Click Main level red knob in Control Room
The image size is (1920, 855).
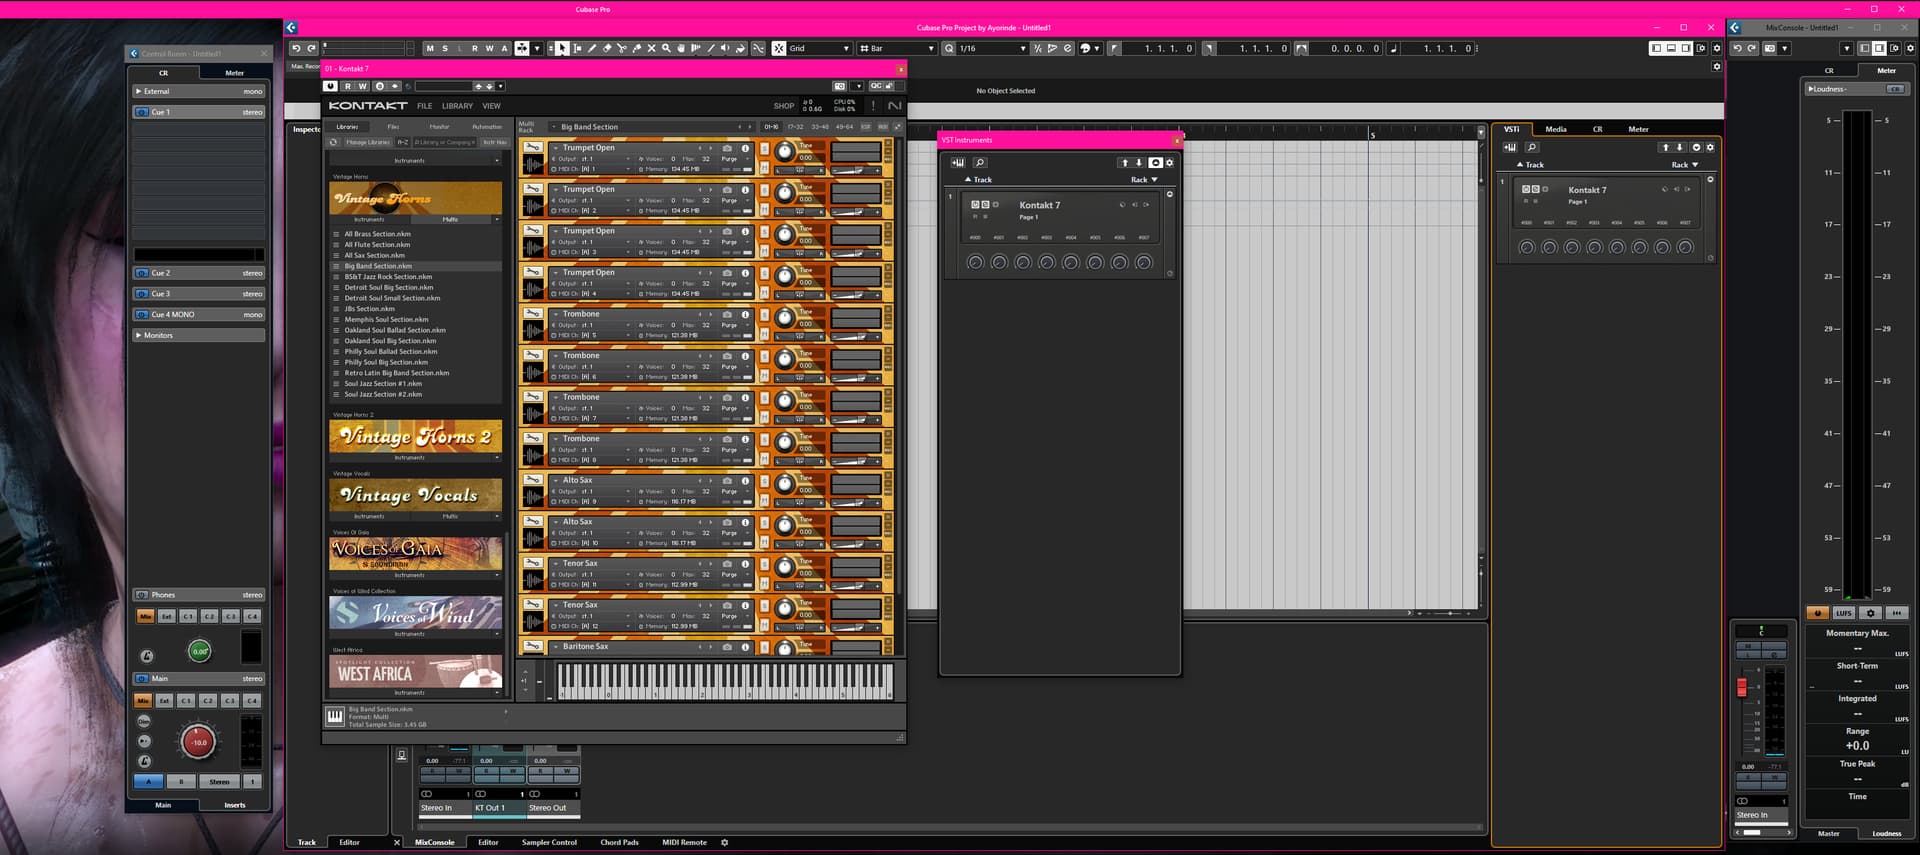[198, 742]
